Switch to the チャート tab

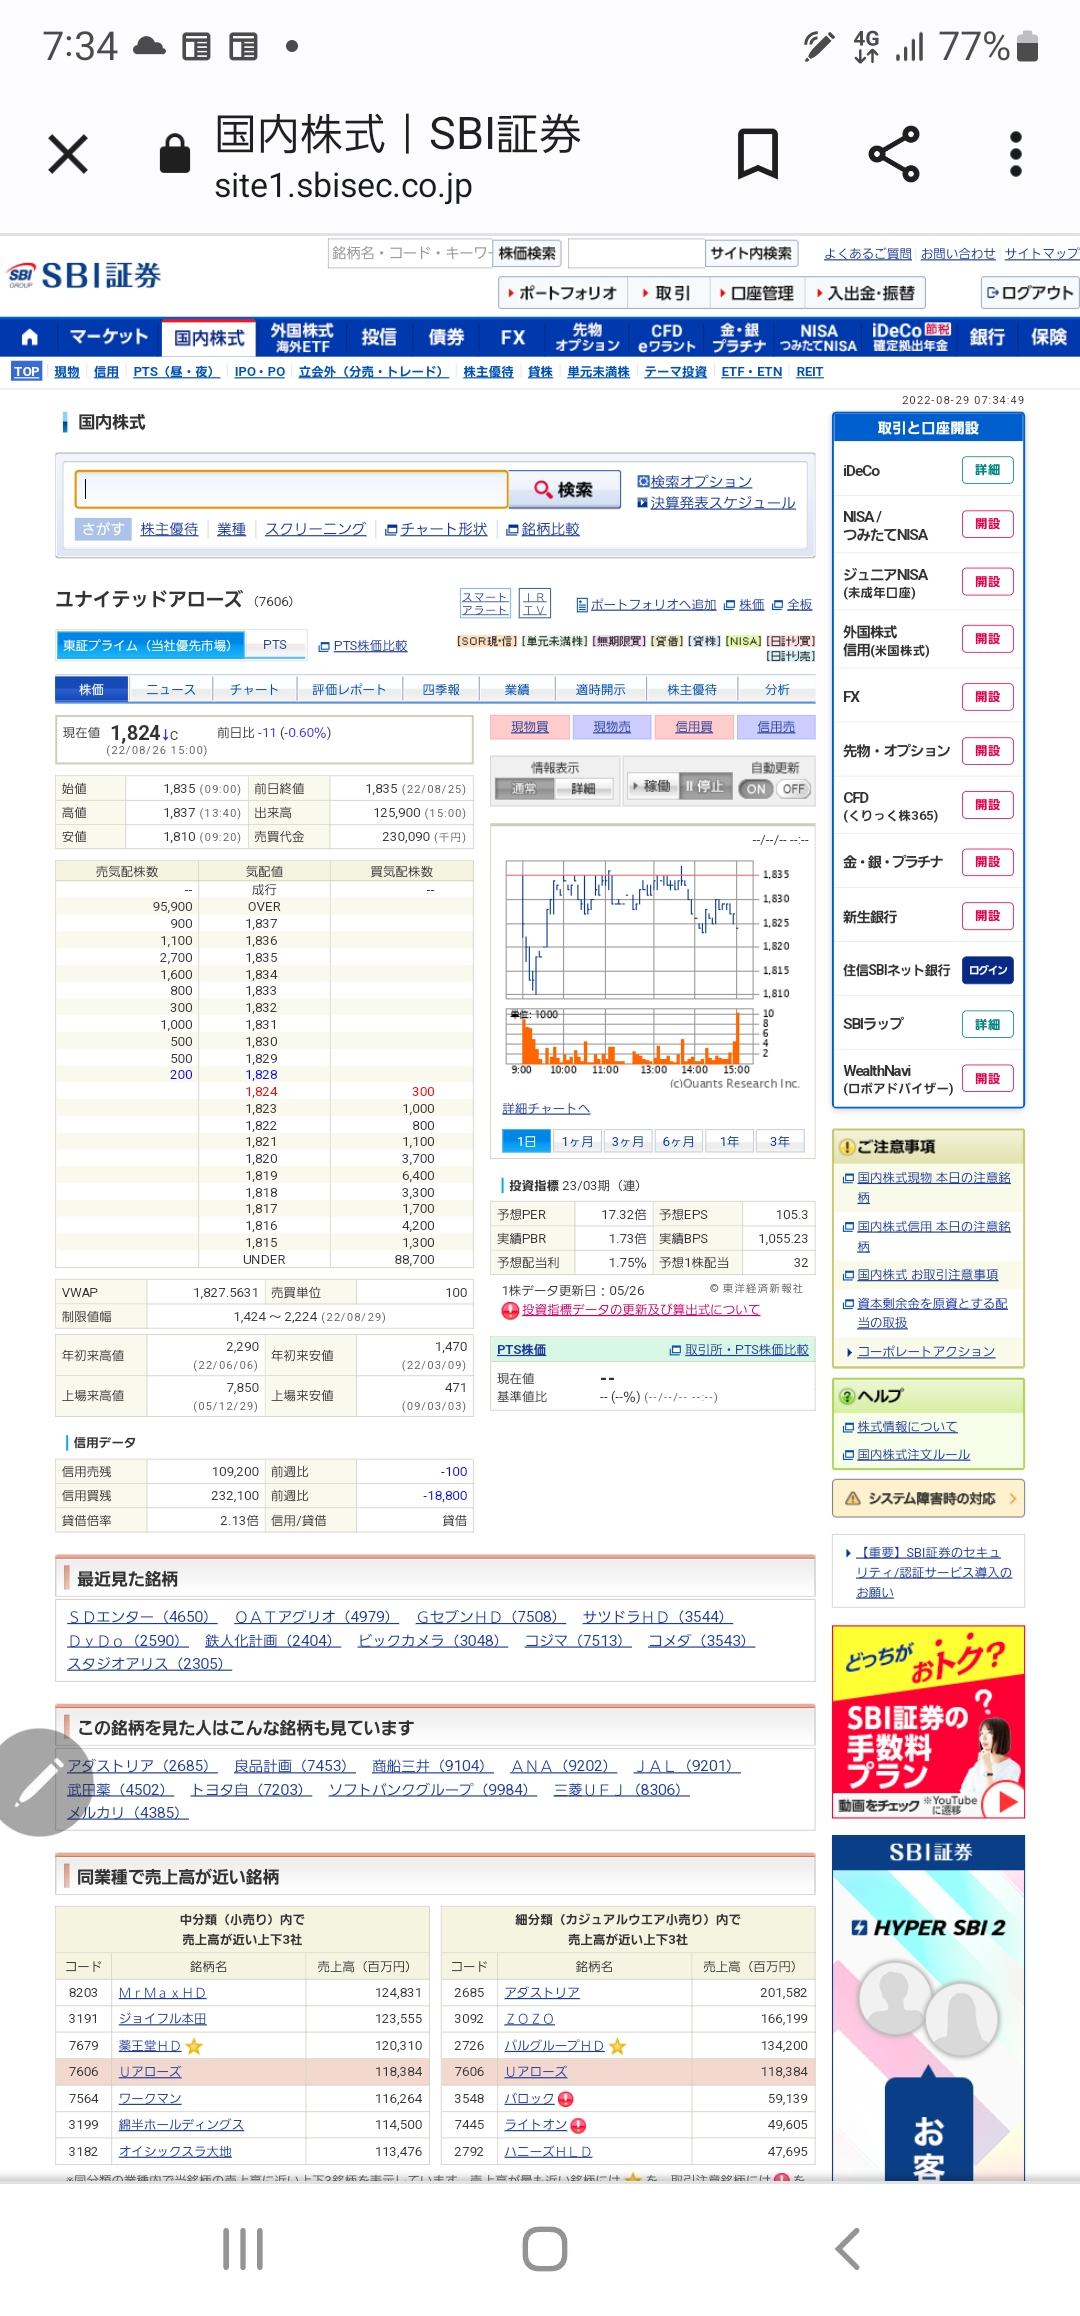click(254, 689)
